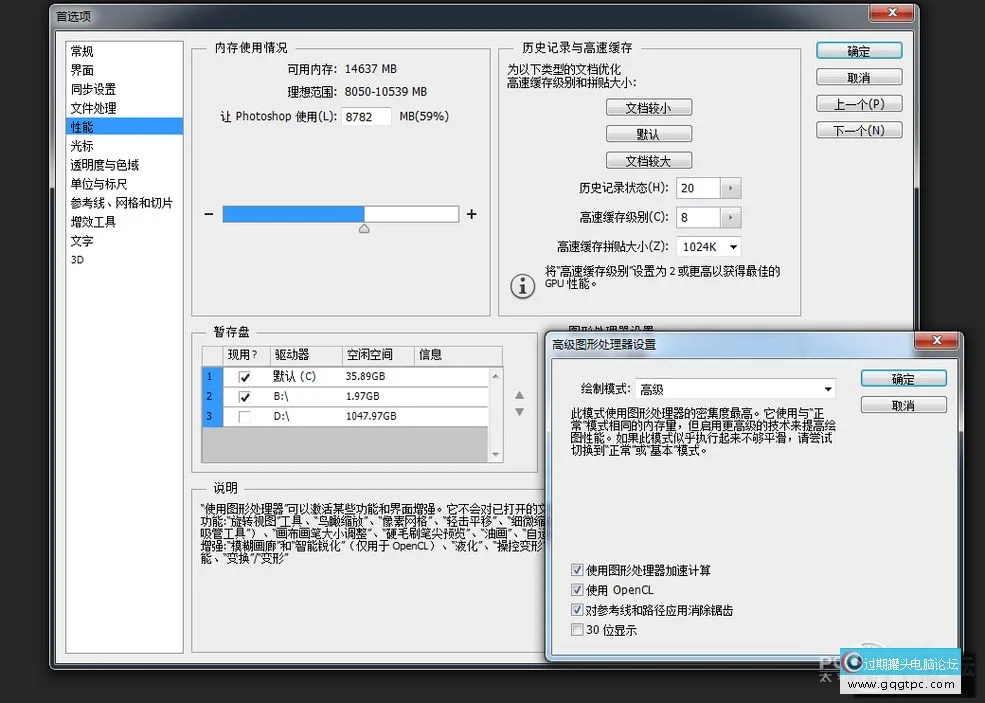Image resolution: width=985 pixels, height=703 pixels.
Task: Click the memory usage slider handle
Action: [364, 229]
